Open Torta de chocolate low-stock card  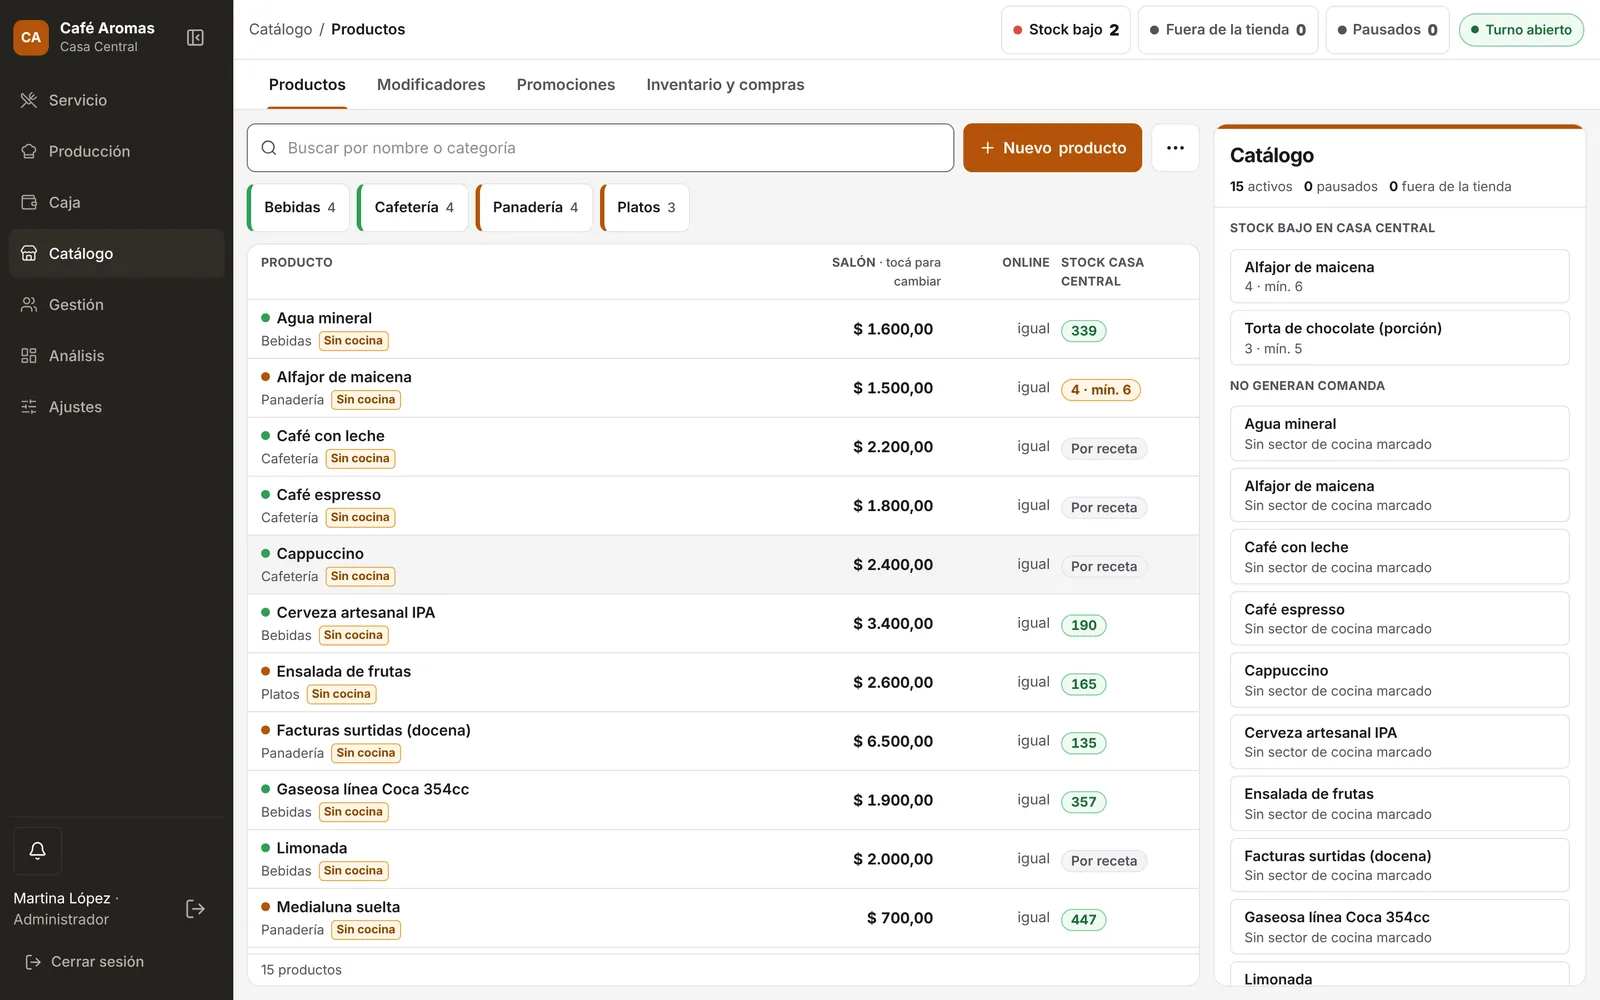(x=1399, y=338)
